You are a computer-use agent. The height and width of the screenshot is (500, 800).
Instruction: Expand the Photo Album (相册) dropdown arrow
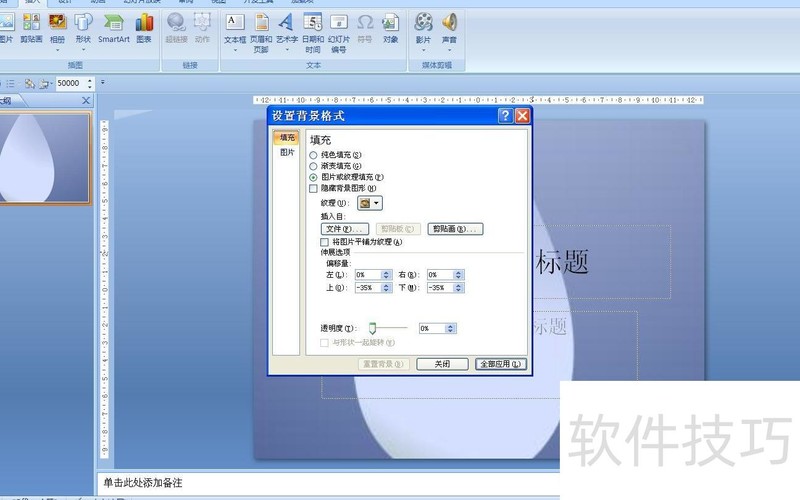tap(58, 50)
